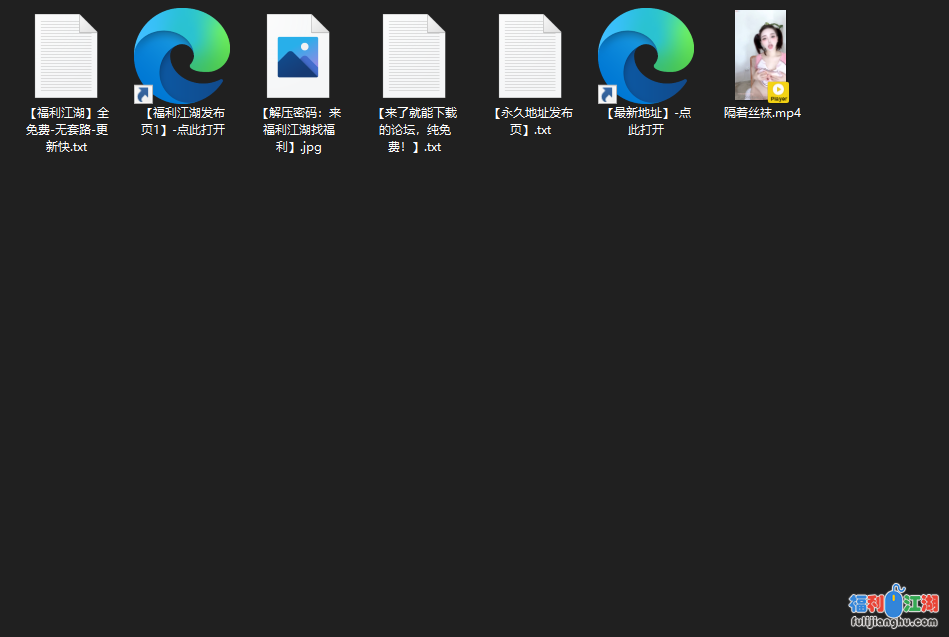949x637 pixels.
Task: Click the 【永久地址发布页】.txt filename label
Action: 530,121
